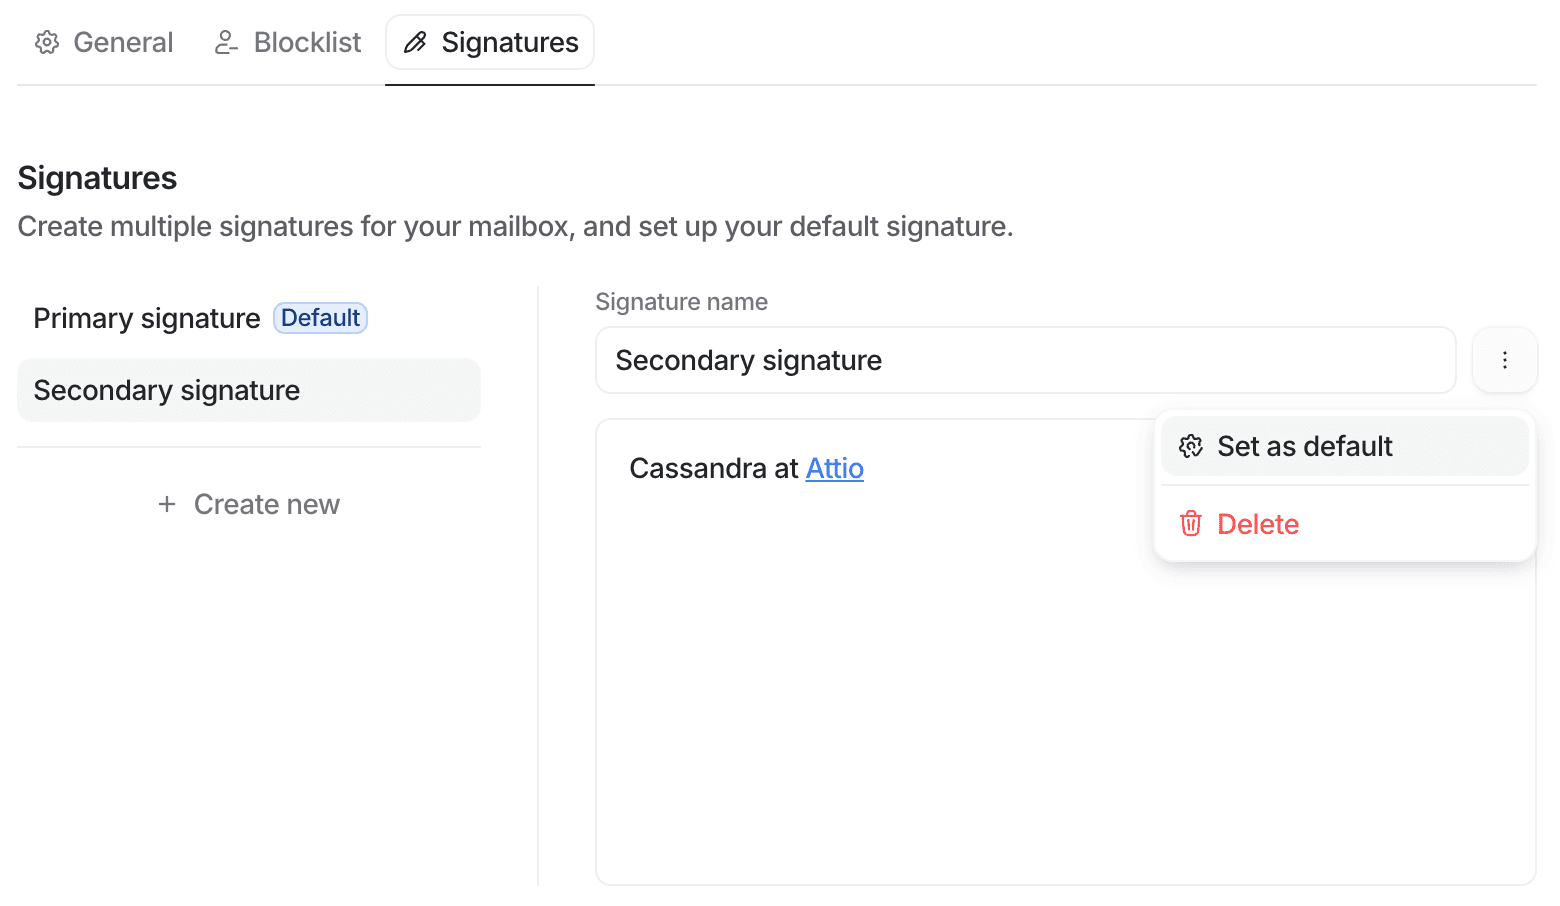Image resolution: width=1560 pixels, height=906 pixels.
Task: Open the Blocklist tab
Action: (288, 42)
